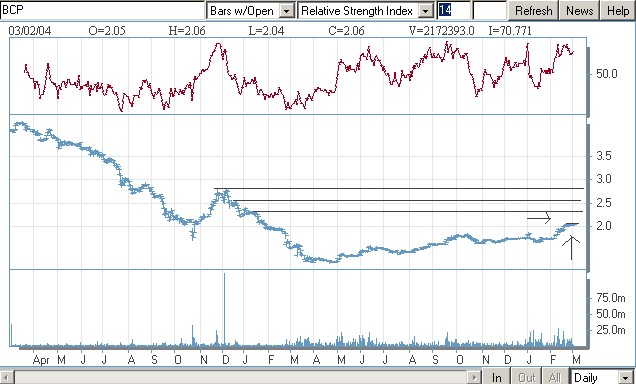The width and height of the screenshot is (636, 384).
Task: Expand the indicator dropdown arrow
Action: click(426, 11)
